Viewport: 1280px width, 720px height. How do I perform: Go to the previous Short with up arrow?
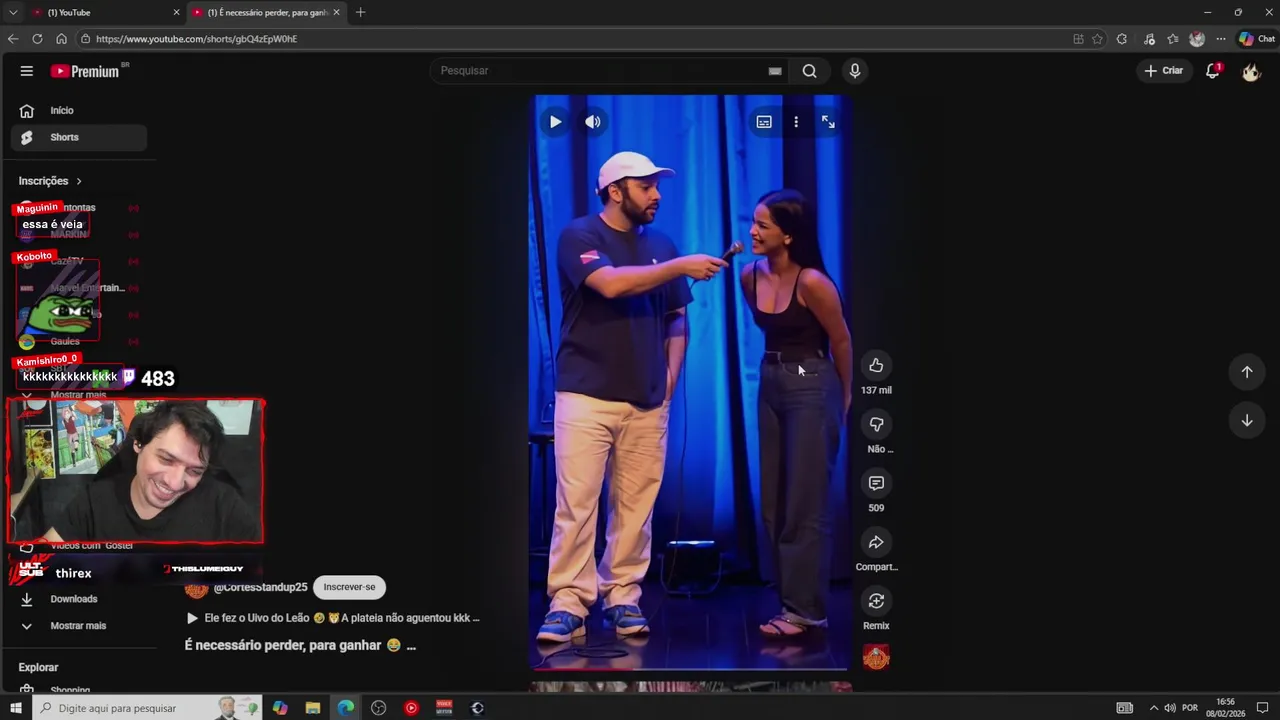point(1247,372)
